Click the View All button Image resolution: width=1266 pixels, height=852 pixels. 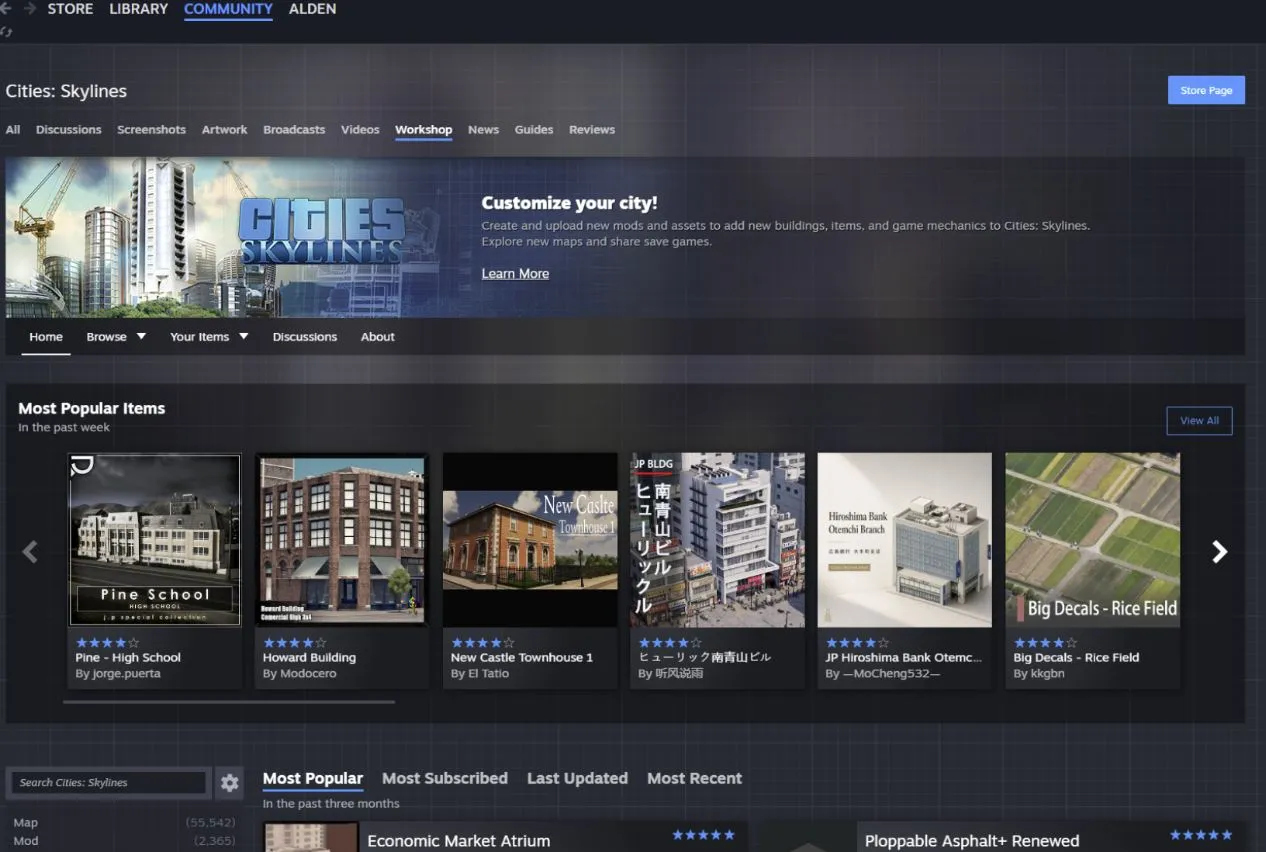pos(1199,421)
